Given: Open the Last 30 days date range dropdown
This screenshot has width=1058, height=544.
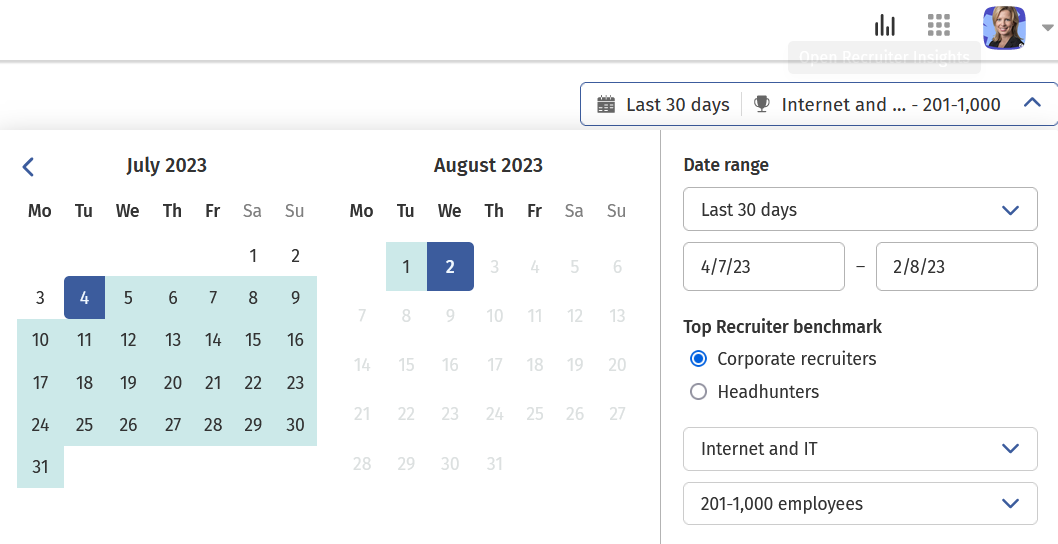Looking at the screenshot, I should pos(860,210).
